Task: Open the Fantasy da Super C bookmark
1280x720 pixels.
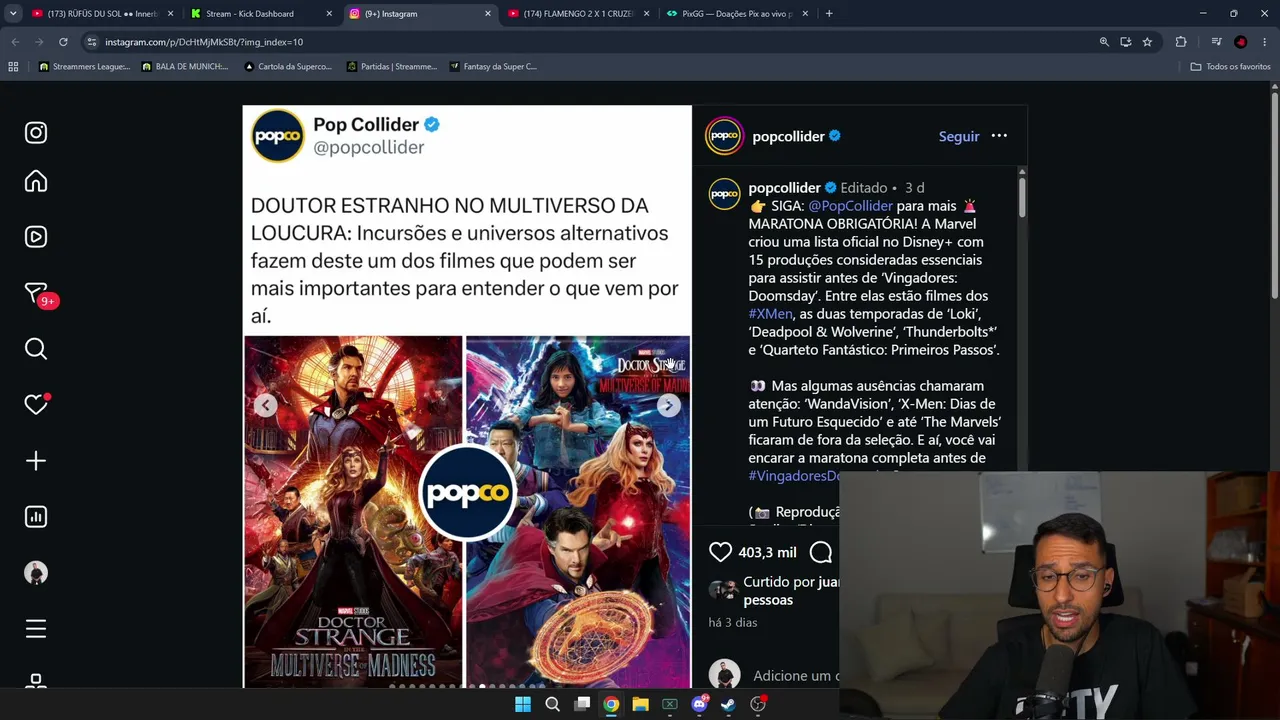Action: 493,67
